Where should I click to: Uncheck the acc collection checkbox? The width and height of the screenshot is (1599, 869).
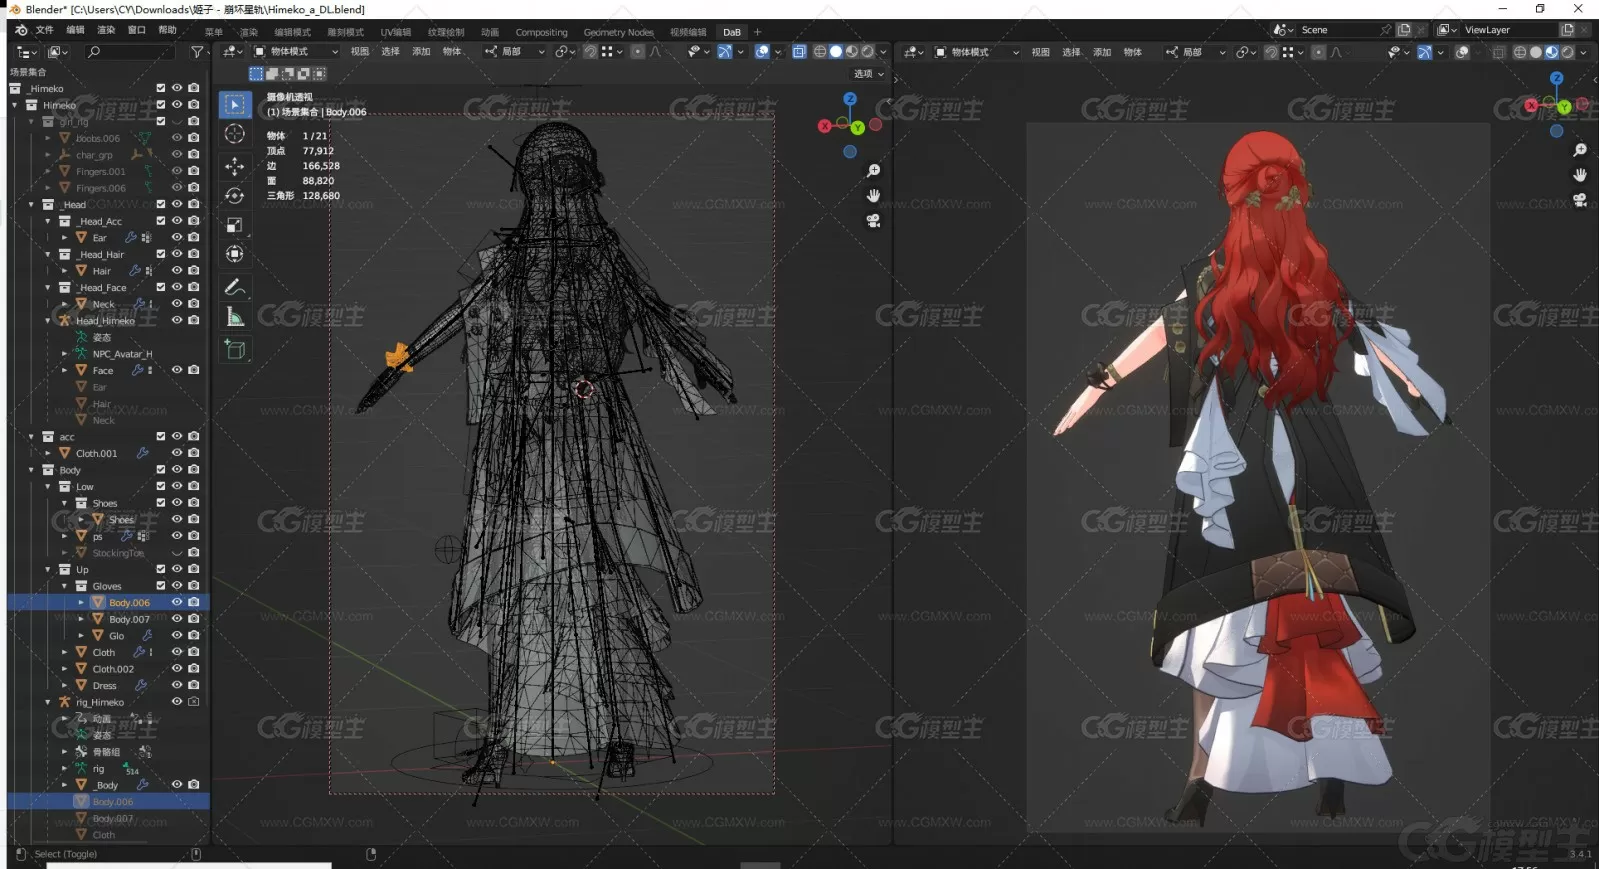point(161,437)
